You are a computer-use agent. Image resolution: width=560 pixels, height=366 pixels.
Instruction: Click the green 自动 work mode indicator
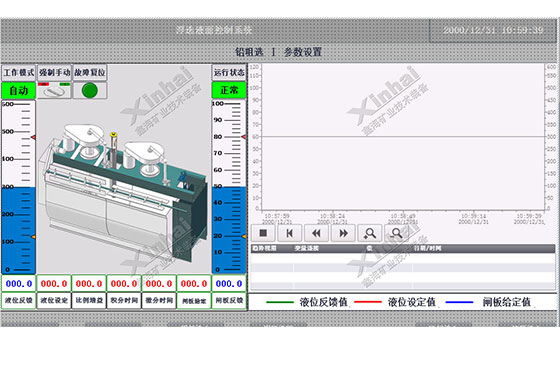(x=19, y=90)
